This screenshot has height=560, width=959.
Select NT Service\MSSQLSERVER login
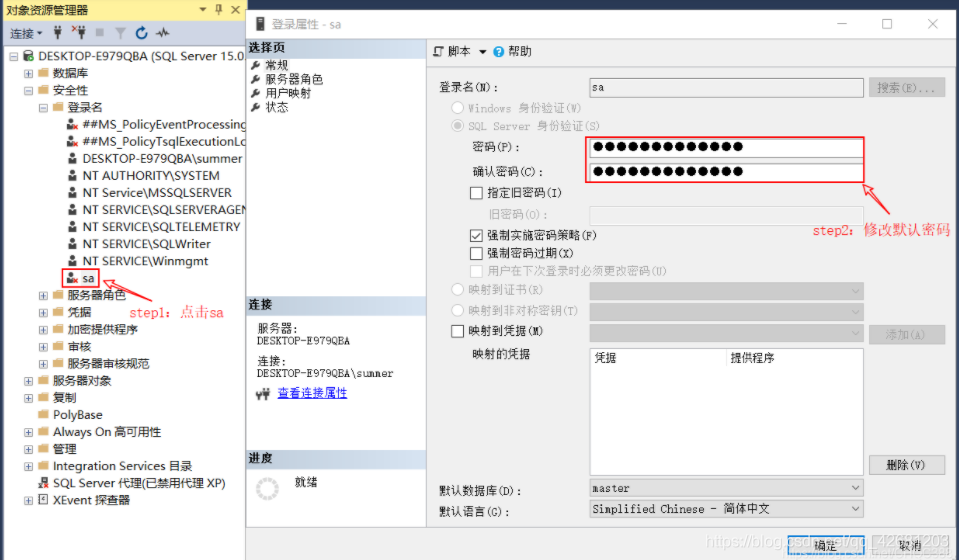click(157, 193)
